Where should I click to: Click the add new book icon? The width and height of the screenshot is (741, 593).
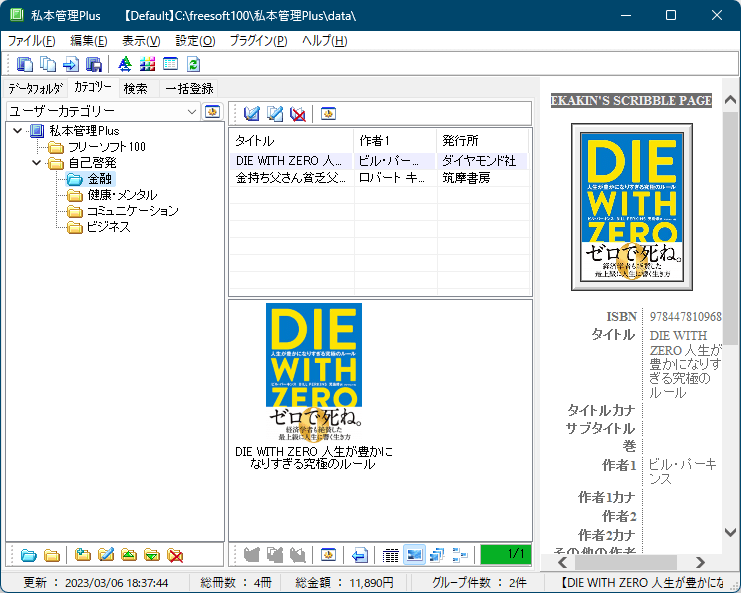click(x=252, y=113)
